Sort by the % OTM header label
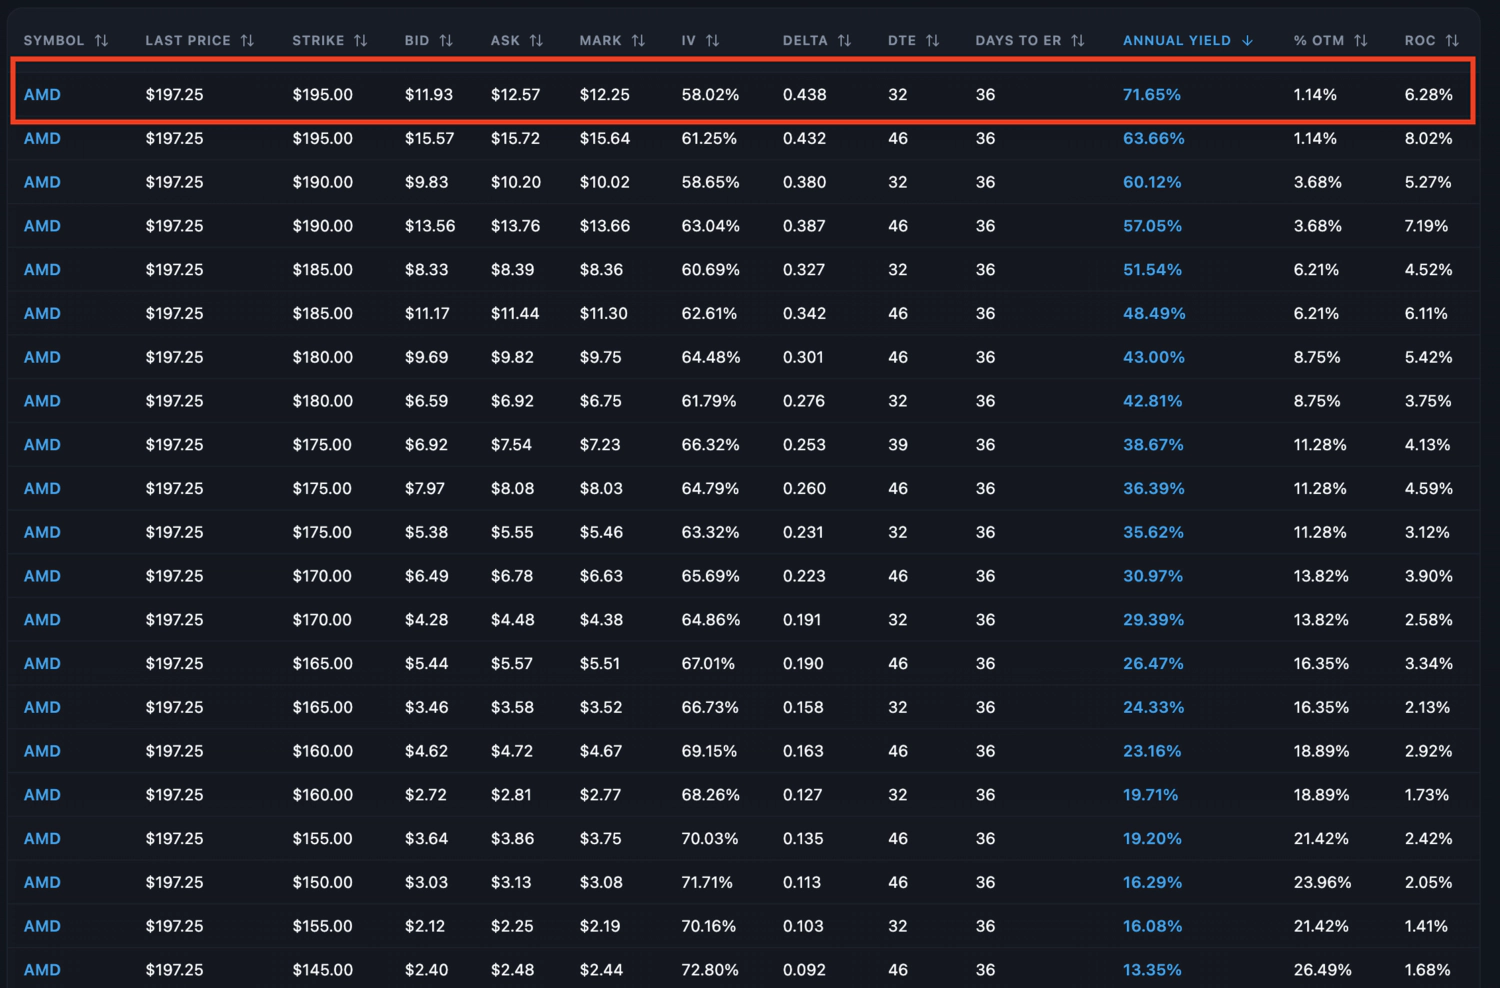1500x988 pixels. pos(1318,41)
